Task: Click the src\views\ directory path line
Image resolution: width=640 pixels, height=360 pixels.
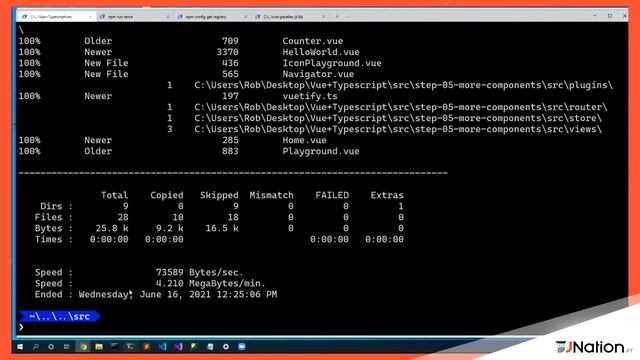Action: pos(398,129)
